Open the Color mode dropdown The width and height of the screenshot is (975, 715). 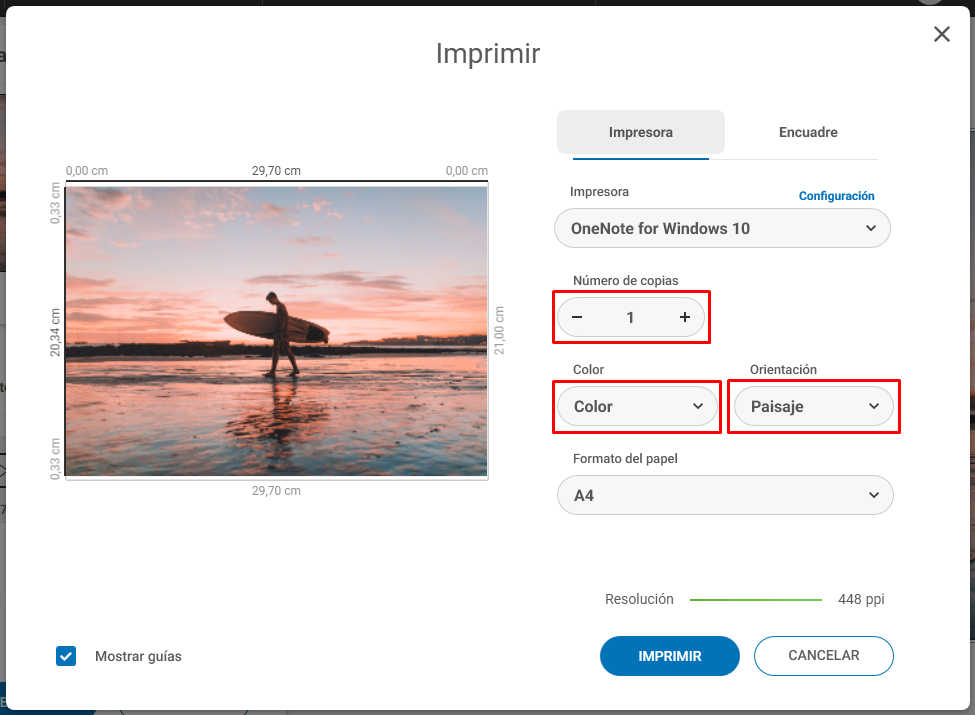637,406
